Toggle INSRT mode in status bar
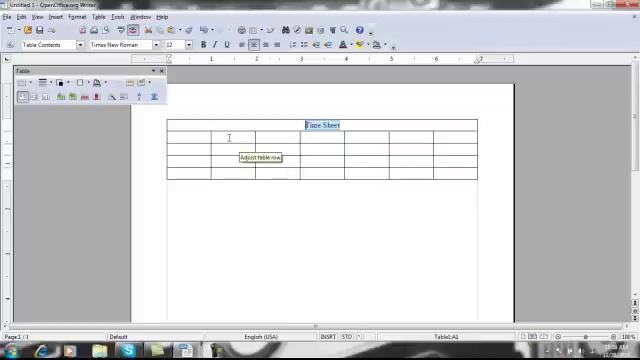640x360 pixels. point(328,337)
